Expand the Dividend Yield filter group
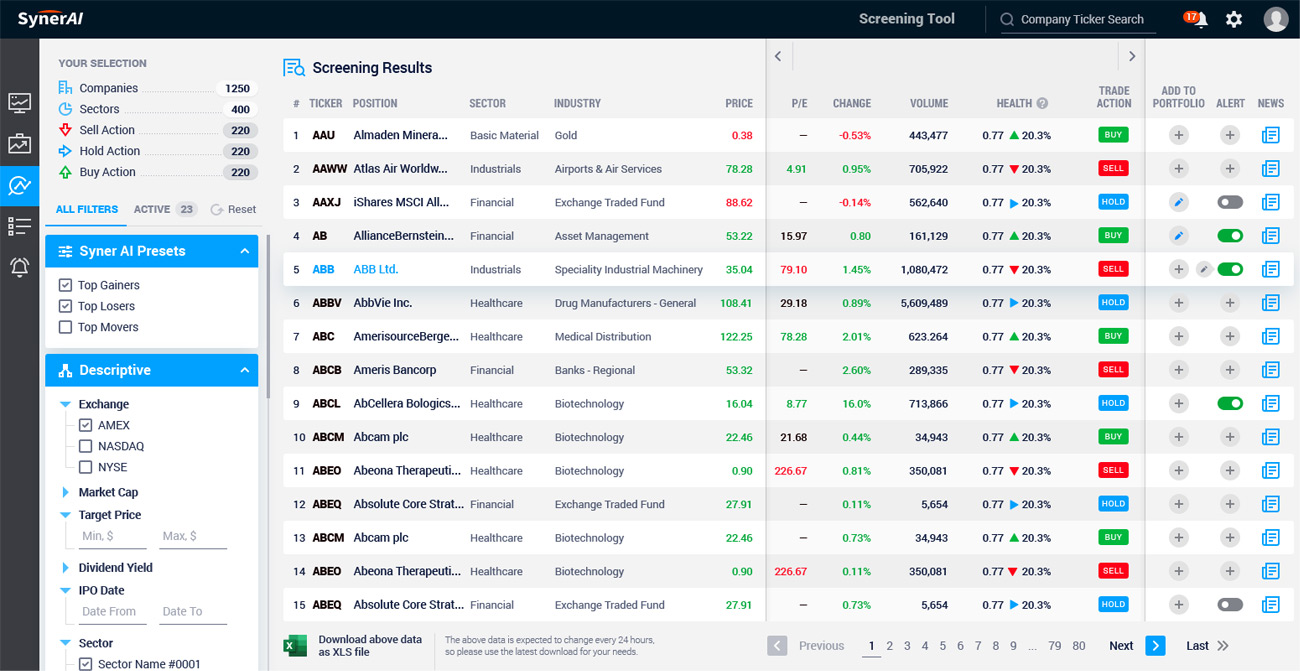Image resolution: width=1300 pixels, height=671 pixels. 65,567
